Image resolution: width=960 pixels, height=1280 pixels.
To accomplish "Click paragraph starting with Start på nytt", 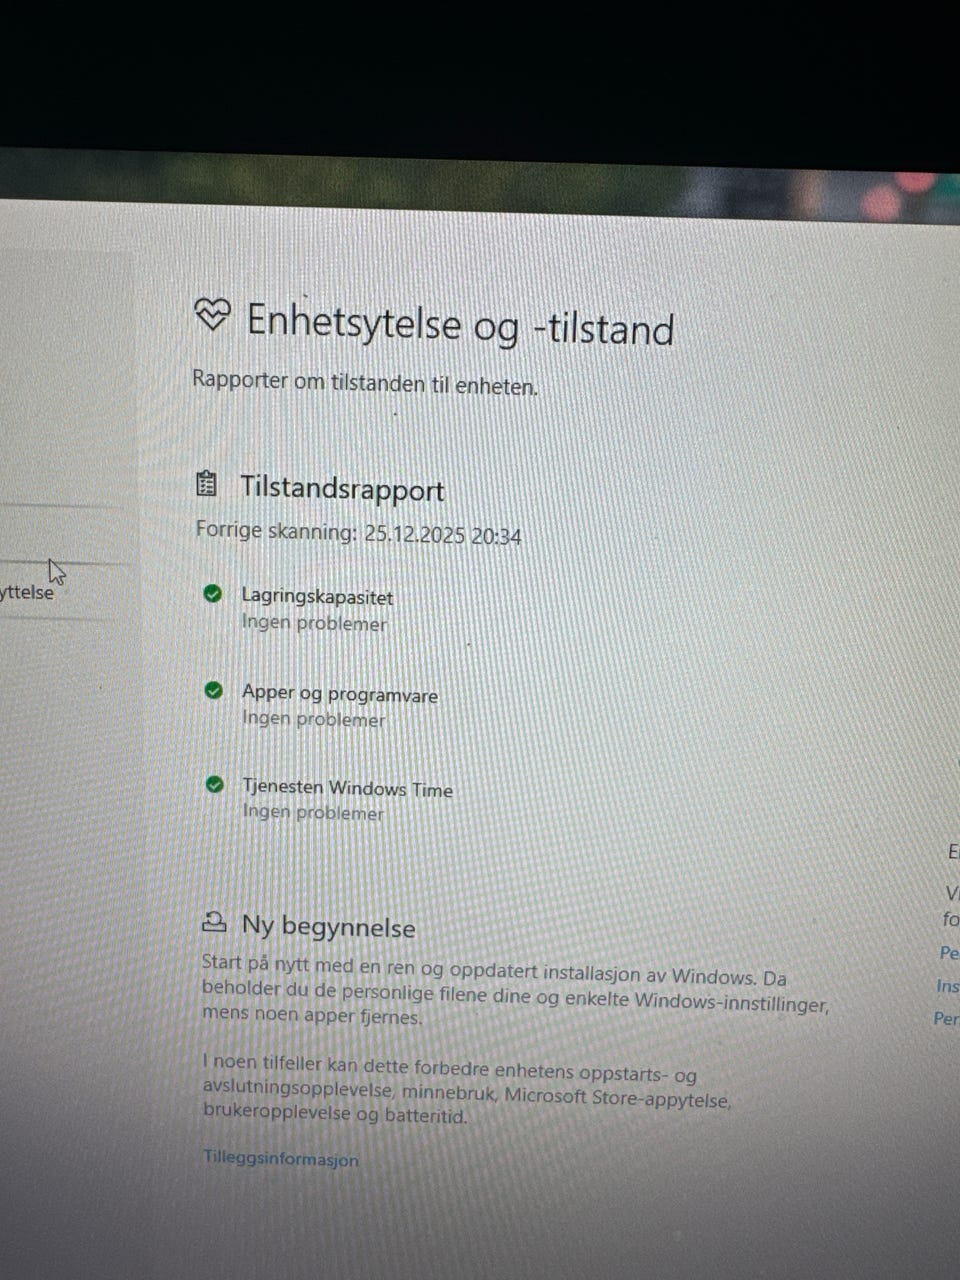I will pos(515,992).
